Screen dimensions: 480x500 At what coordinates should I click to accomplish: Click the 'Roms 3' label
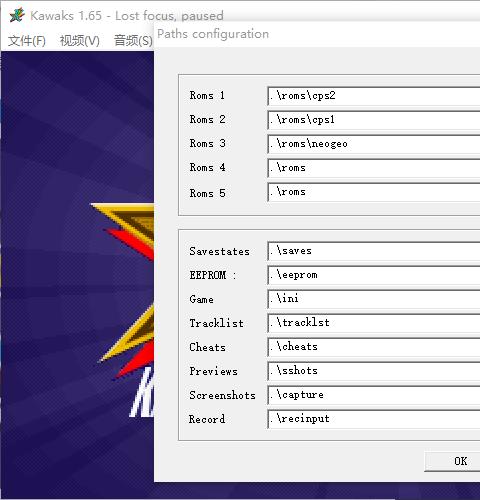[207, 144]
